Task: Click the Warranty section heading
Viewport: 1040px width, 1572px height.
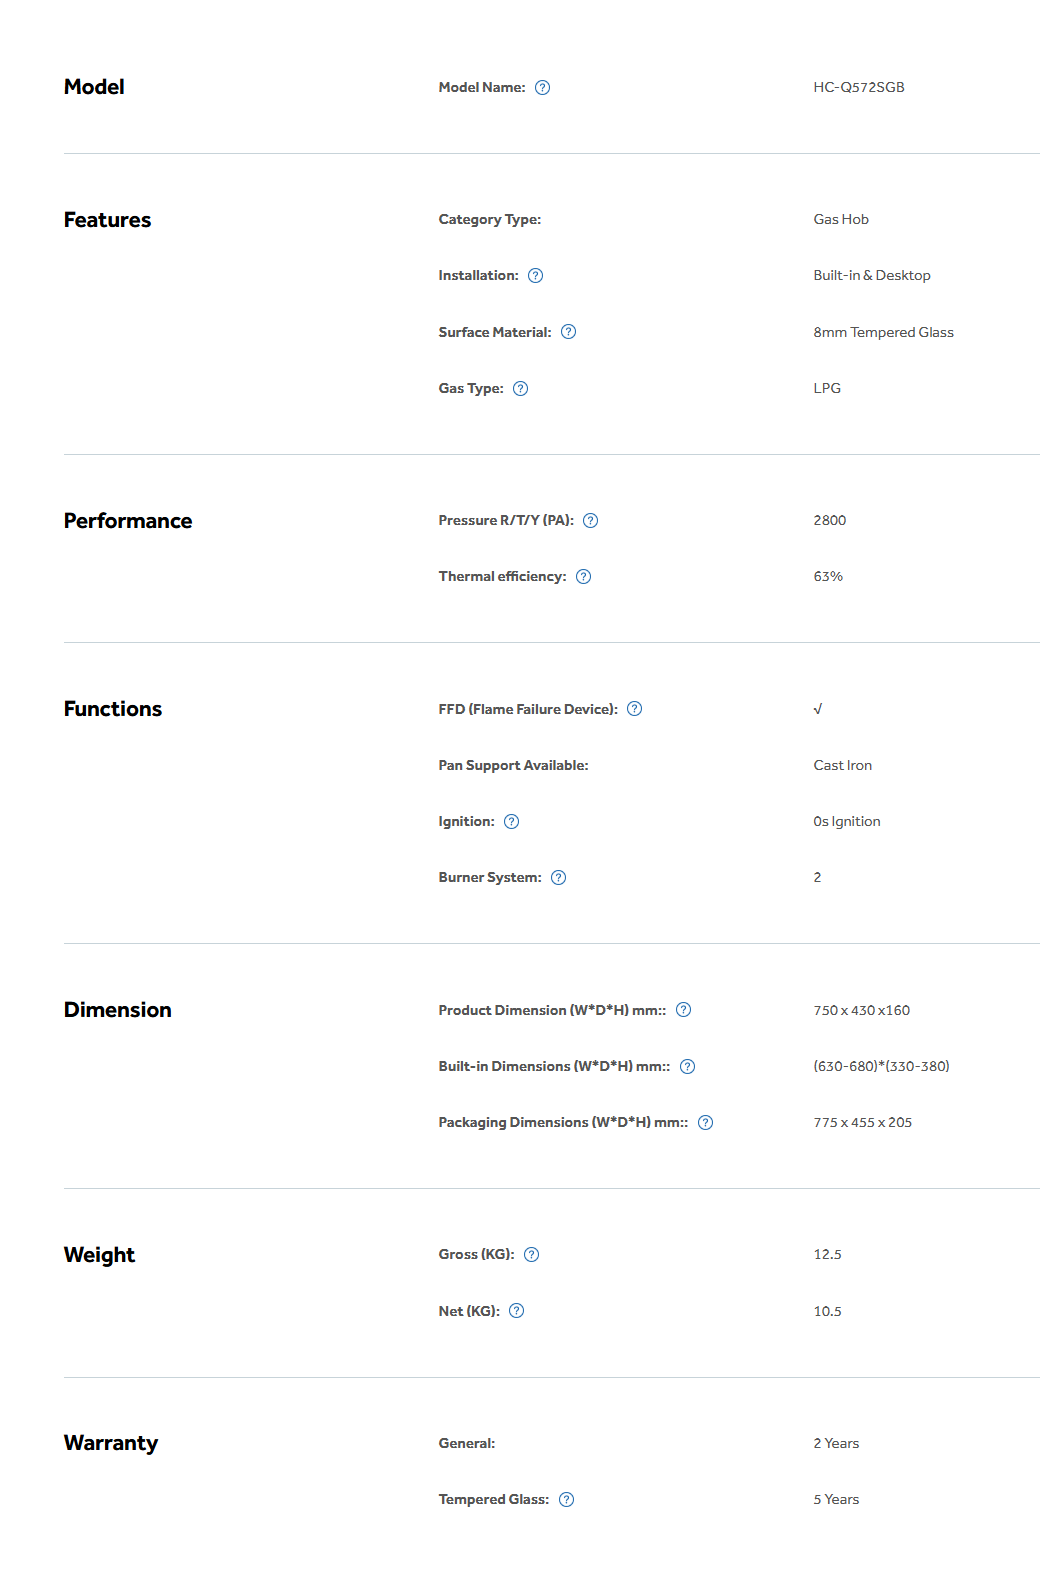Action: pos(111,1443)
